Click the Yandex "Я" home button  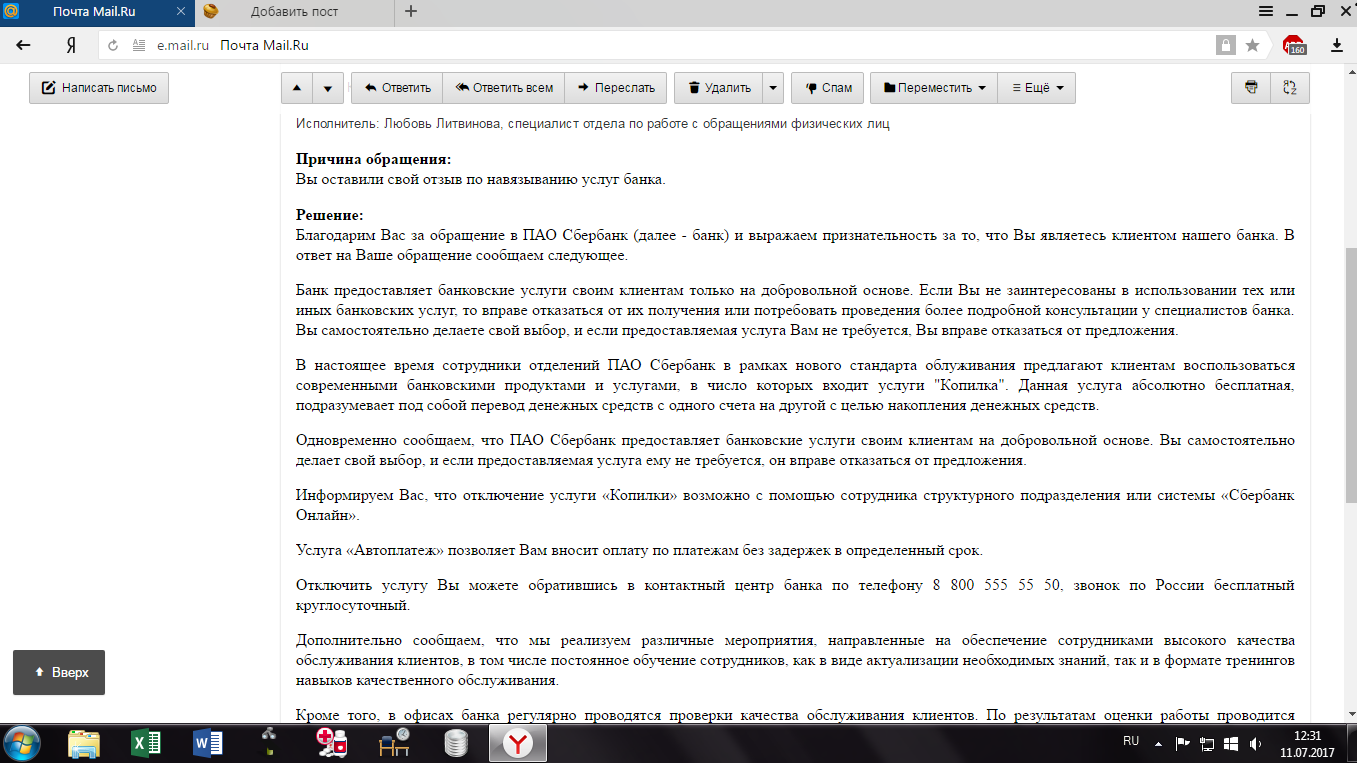tap(72, 45)
